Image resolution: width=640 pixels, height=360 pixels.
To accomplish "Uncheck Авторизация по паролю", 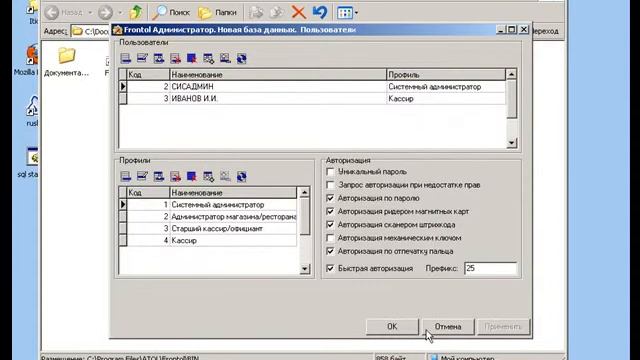I will 330,198.
